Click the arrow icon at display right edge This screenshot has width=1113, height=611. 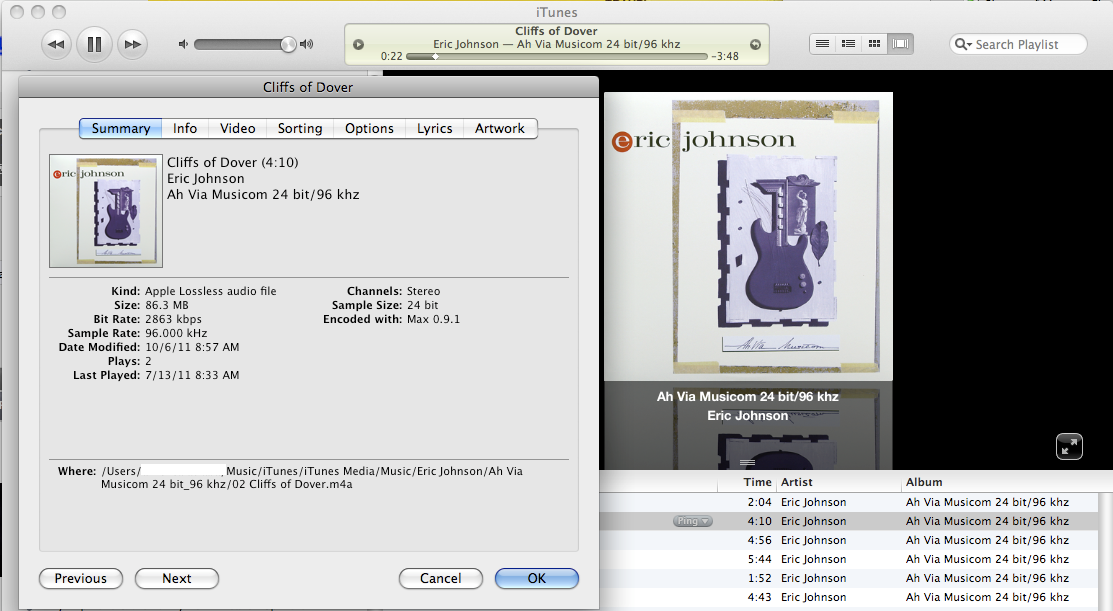755,44
